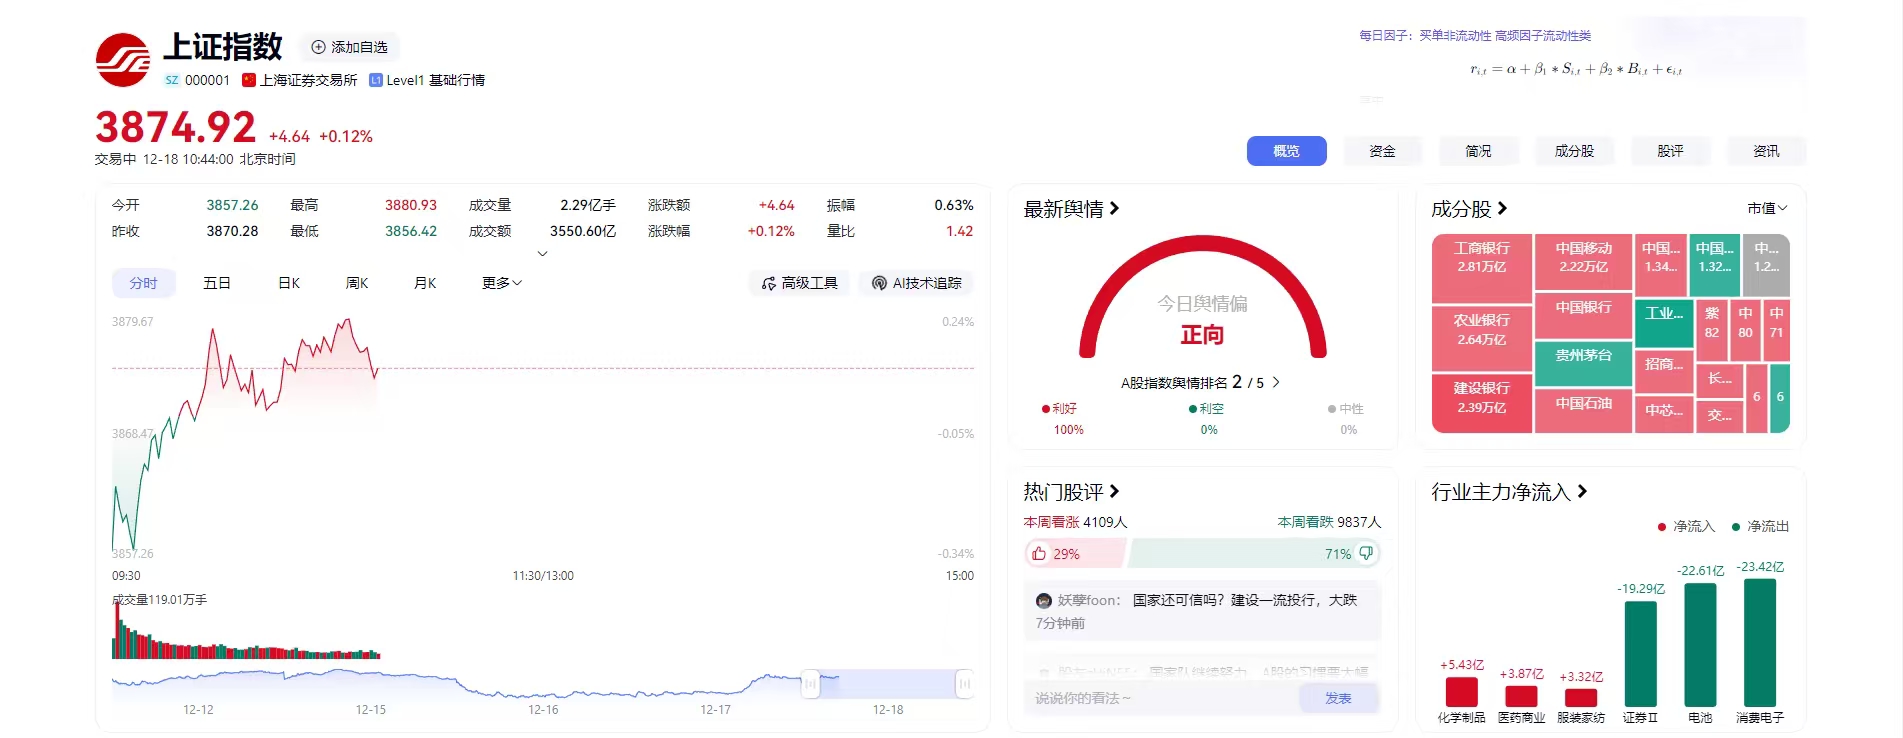Click the 说说你的看法 comment input
This screenshot has height=738, width=1903.
[x=1161, y=698]
